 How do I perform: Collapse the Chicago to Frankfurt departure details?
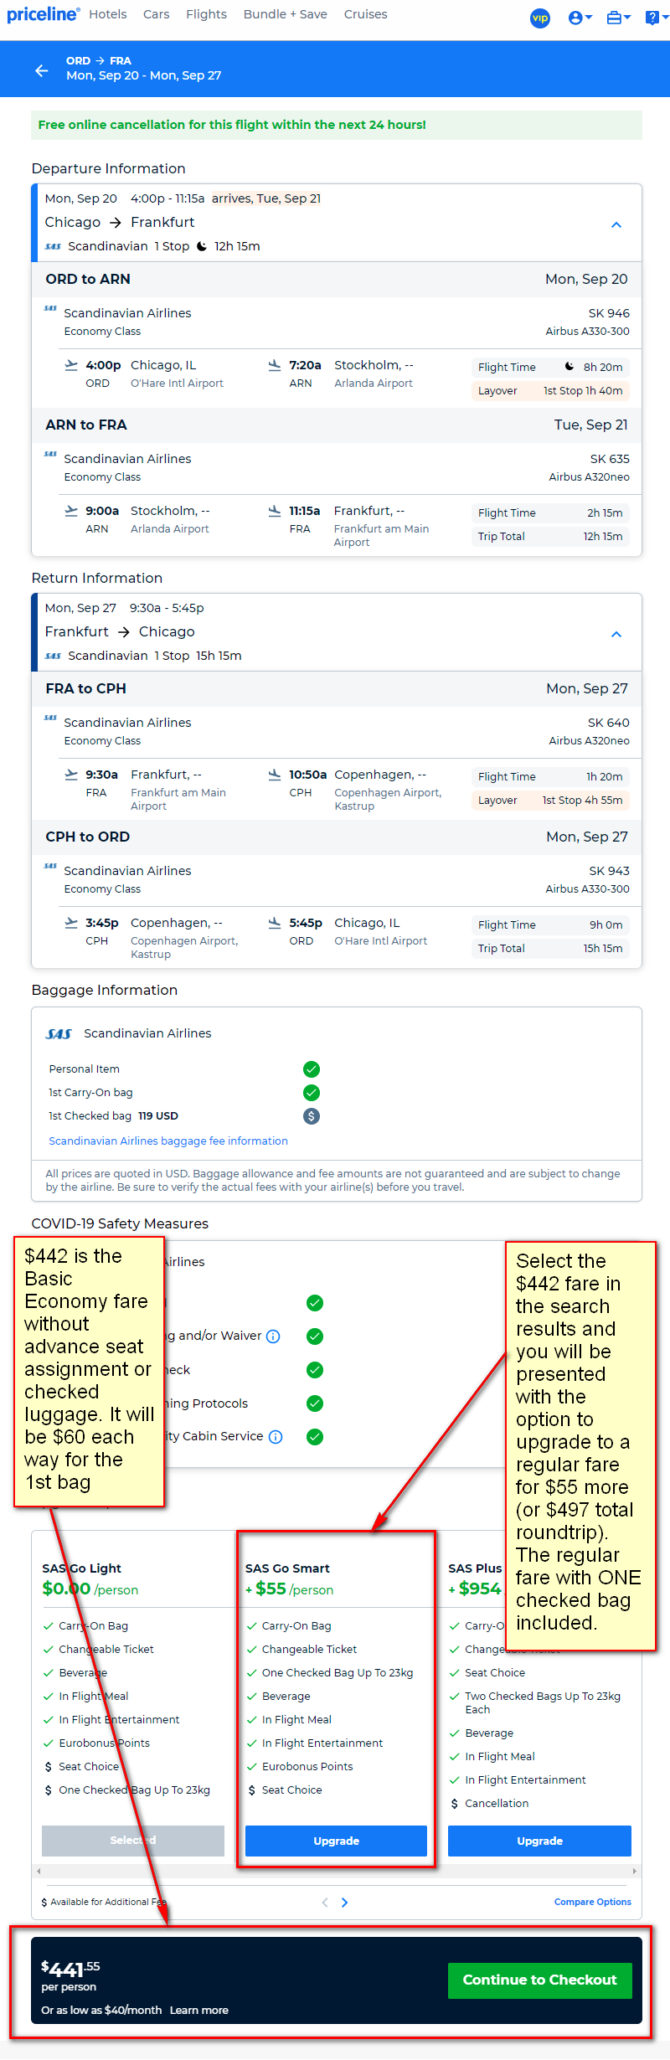click(x=616, y=225)
